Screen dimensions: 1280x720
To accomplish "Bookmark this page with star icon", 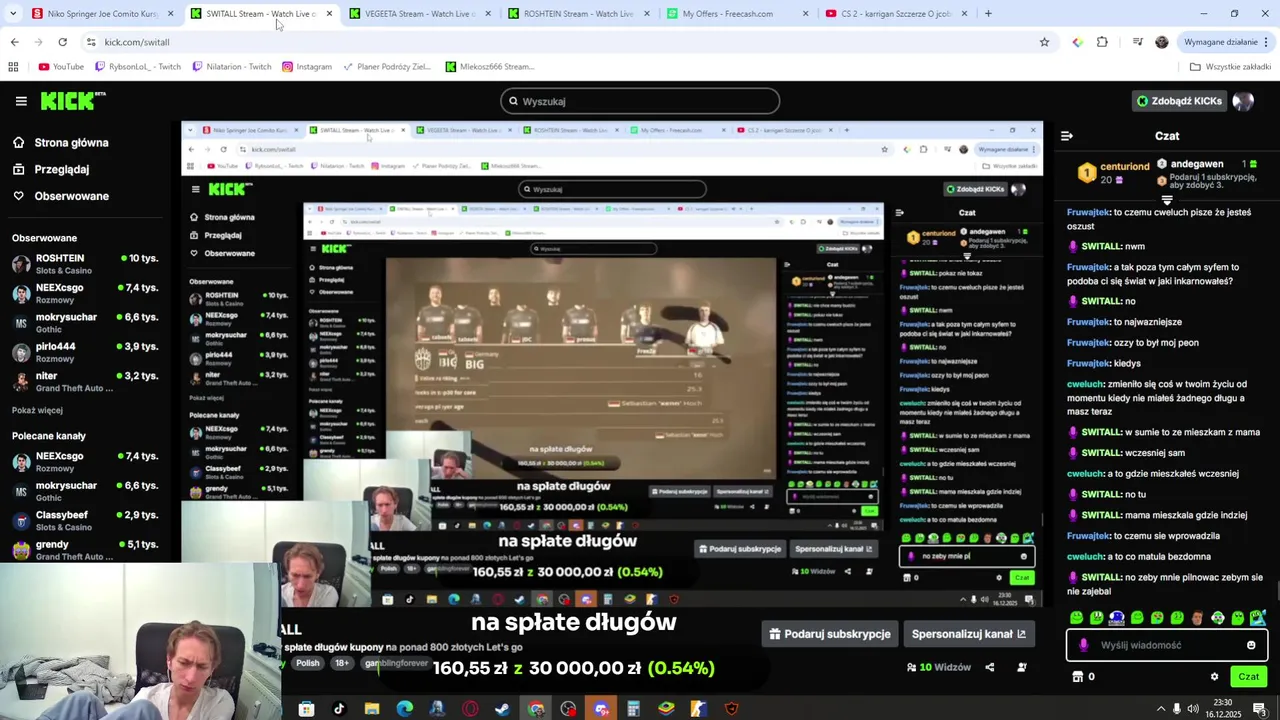I will pyautogui.click(x=1044, y=42).
